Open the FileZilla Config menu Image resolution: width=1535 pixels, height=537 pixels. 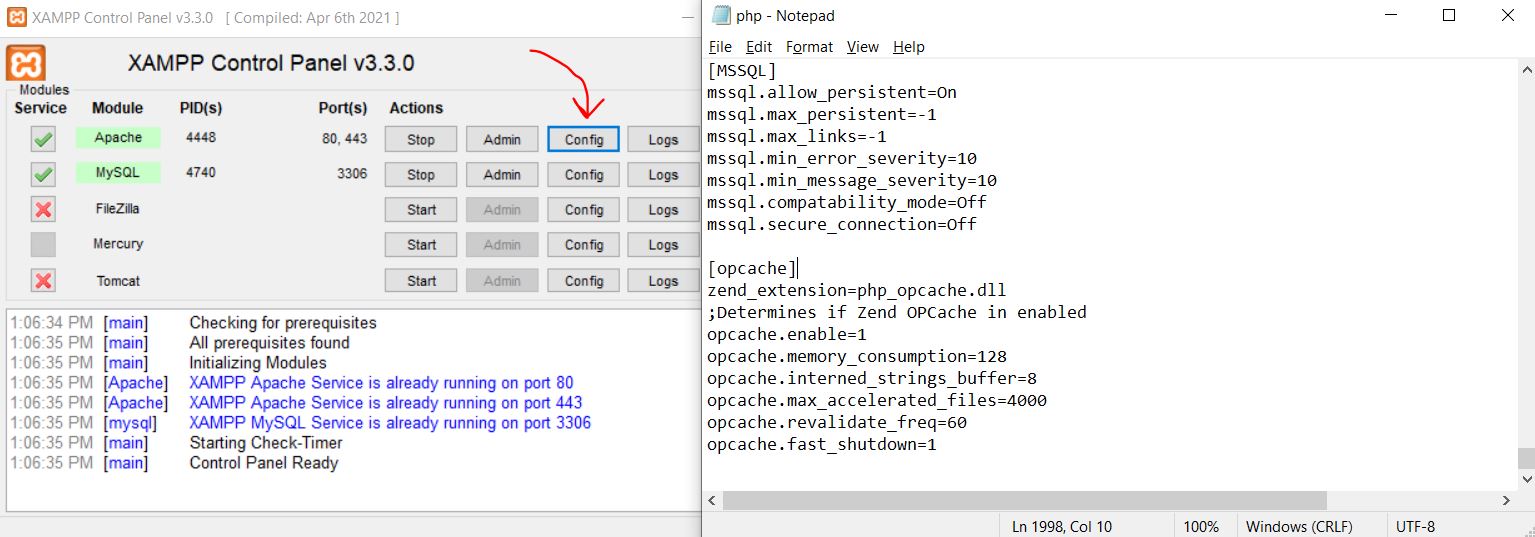[584, 210]
